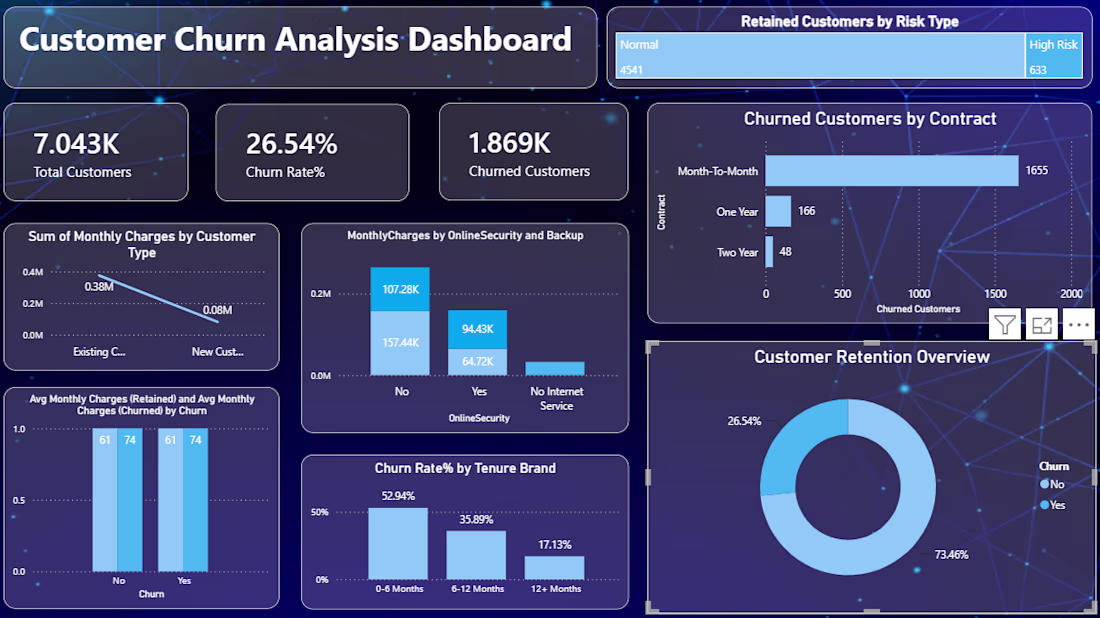Select the Churn Rate% card
Image resolution: width=1100 pixels, height=618 pixels.
(x=312, y=152)
